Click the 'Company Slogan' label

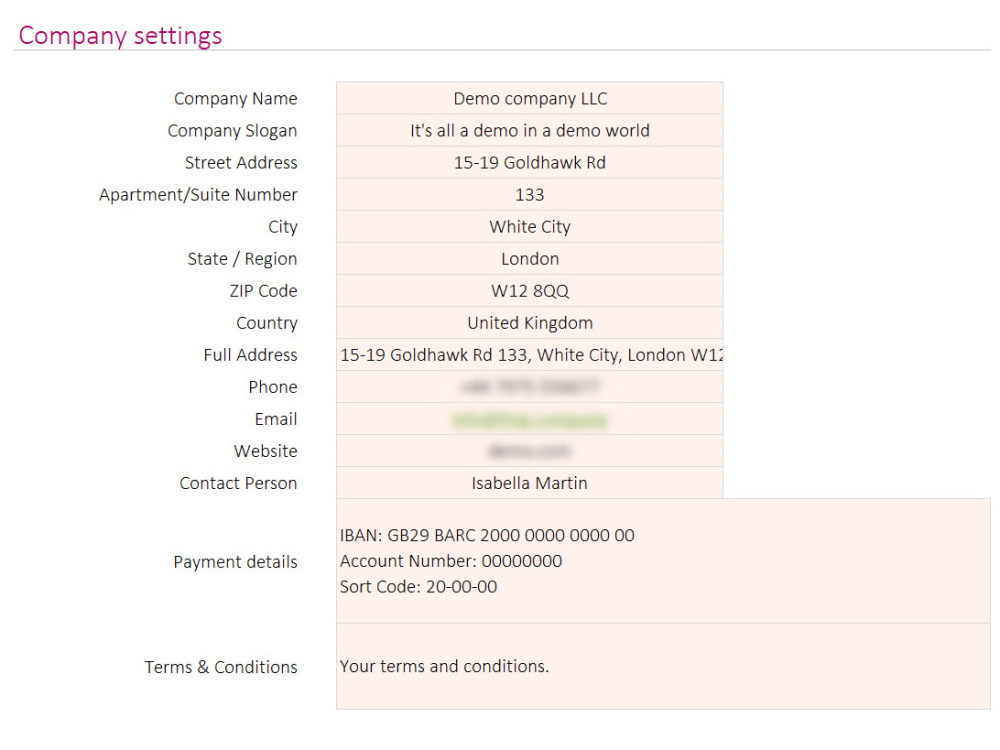click(232, 131)
